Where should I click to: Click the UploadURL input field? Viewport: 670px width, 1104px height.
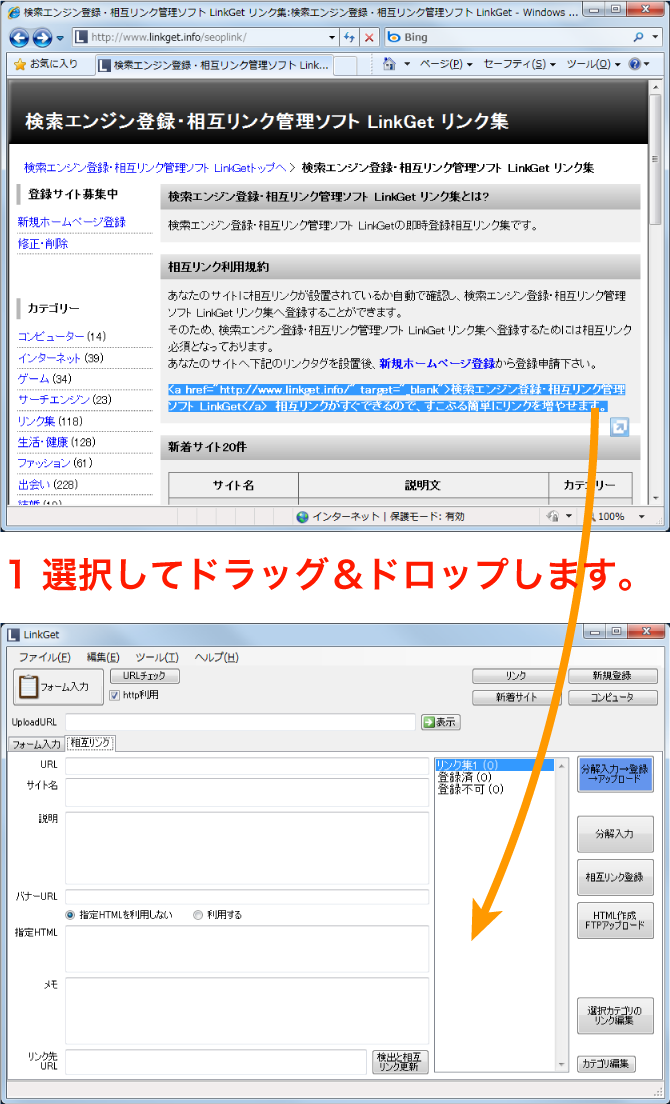coord(241,722)
